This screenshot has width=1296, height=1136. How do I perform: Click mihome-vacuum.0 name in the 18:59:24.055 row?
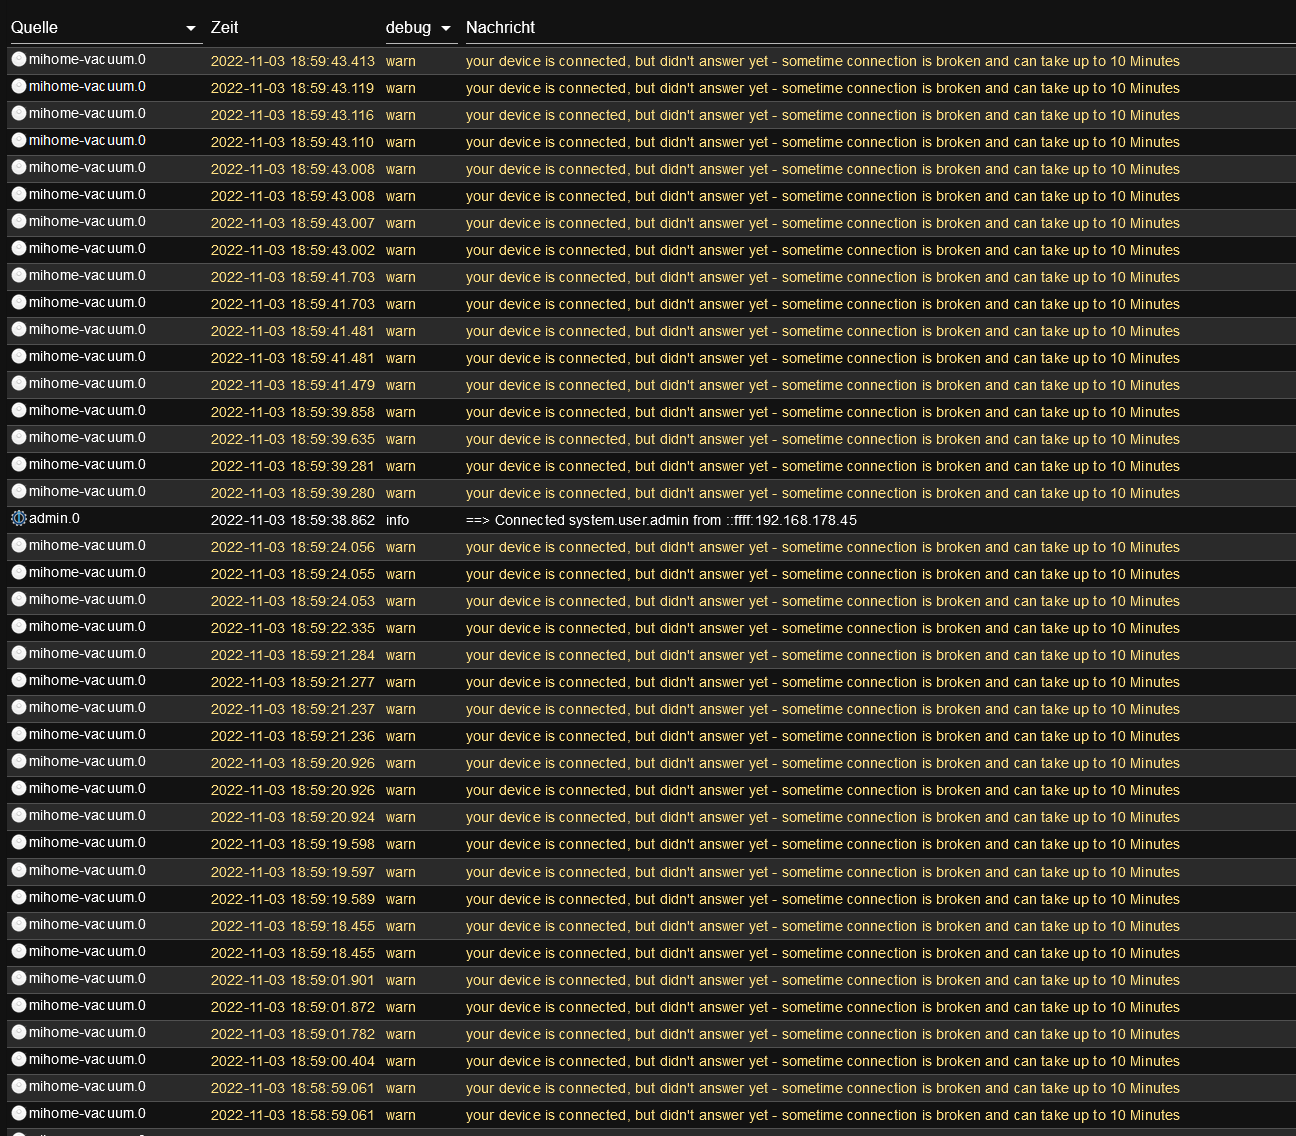click(x=87, y=573)
